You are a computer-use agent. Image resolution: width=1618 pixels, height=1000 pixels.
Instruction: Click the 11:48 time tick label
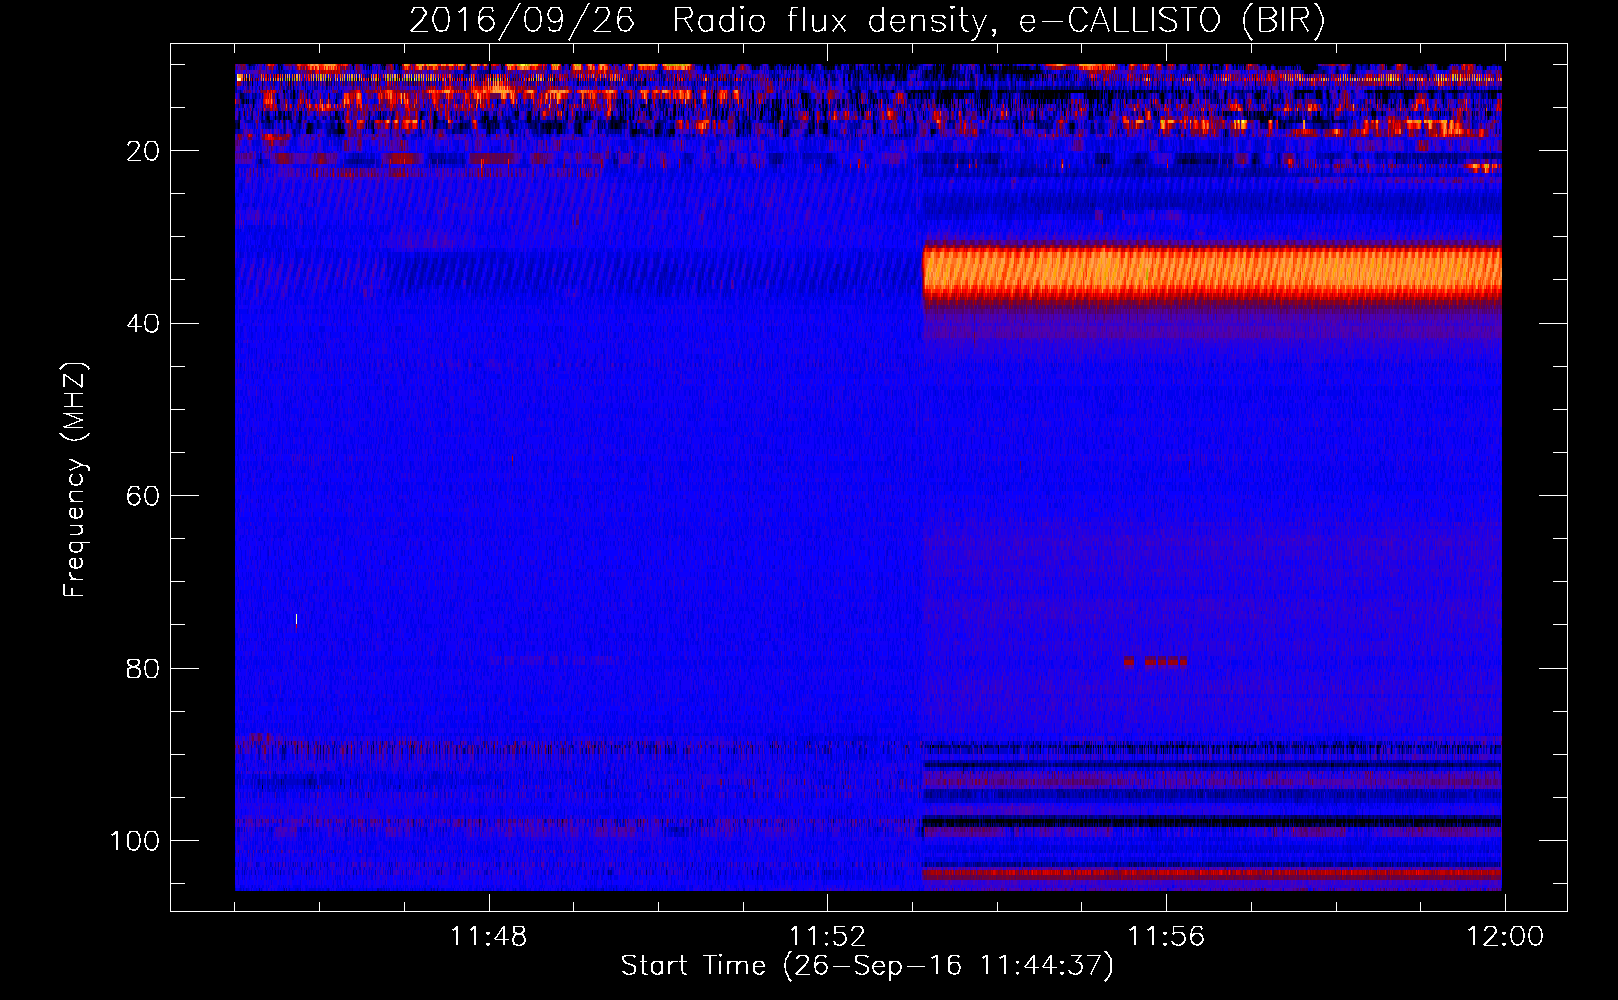[x=488, y=937]
